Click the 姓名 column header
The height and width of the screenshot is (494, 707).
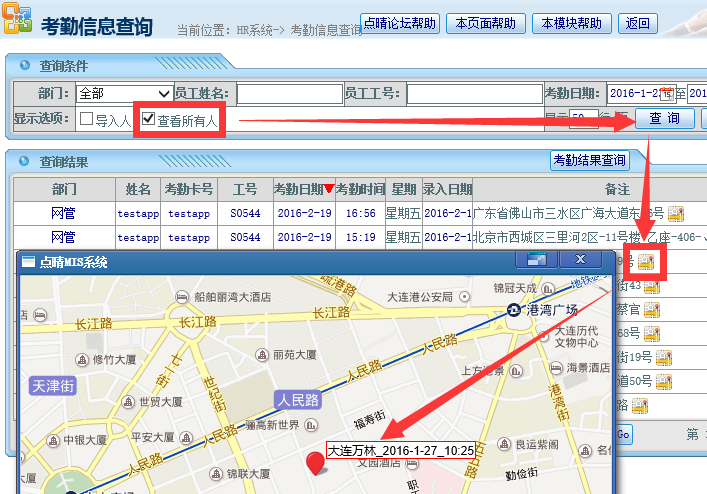pos(138,189)
